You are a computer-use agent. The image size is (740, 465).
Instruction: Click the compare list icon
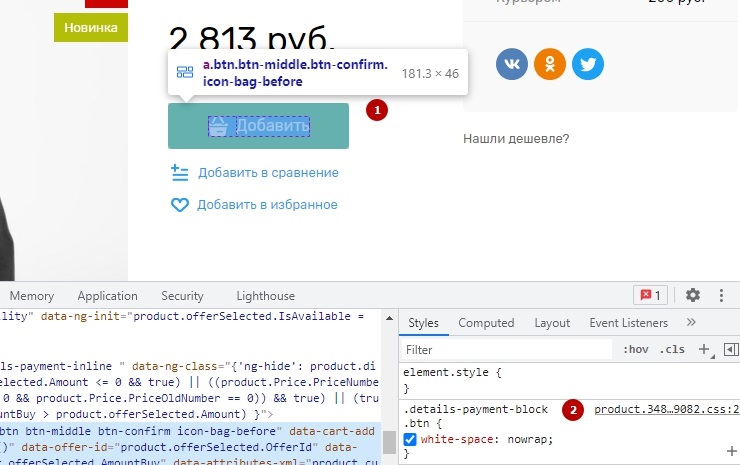179,173
